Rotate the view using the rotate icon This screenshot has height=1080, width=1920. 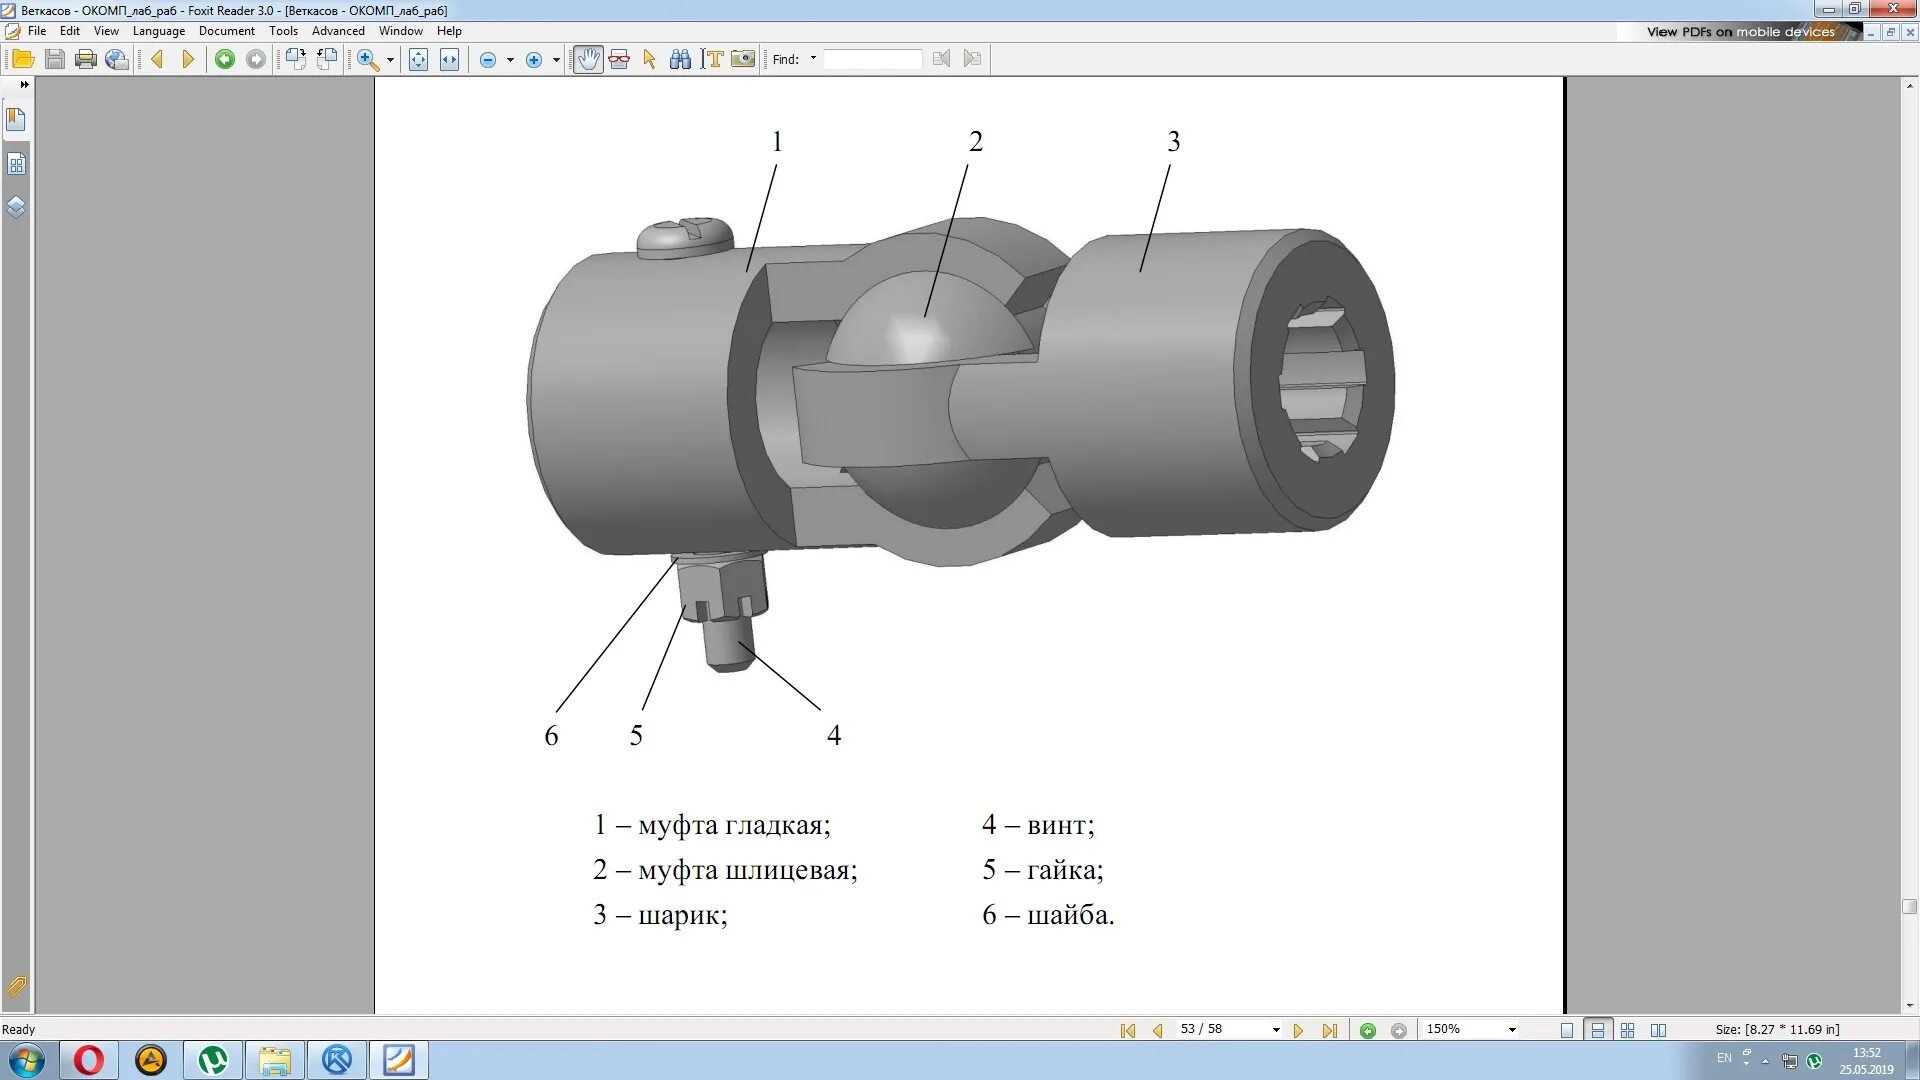point(296,59)
